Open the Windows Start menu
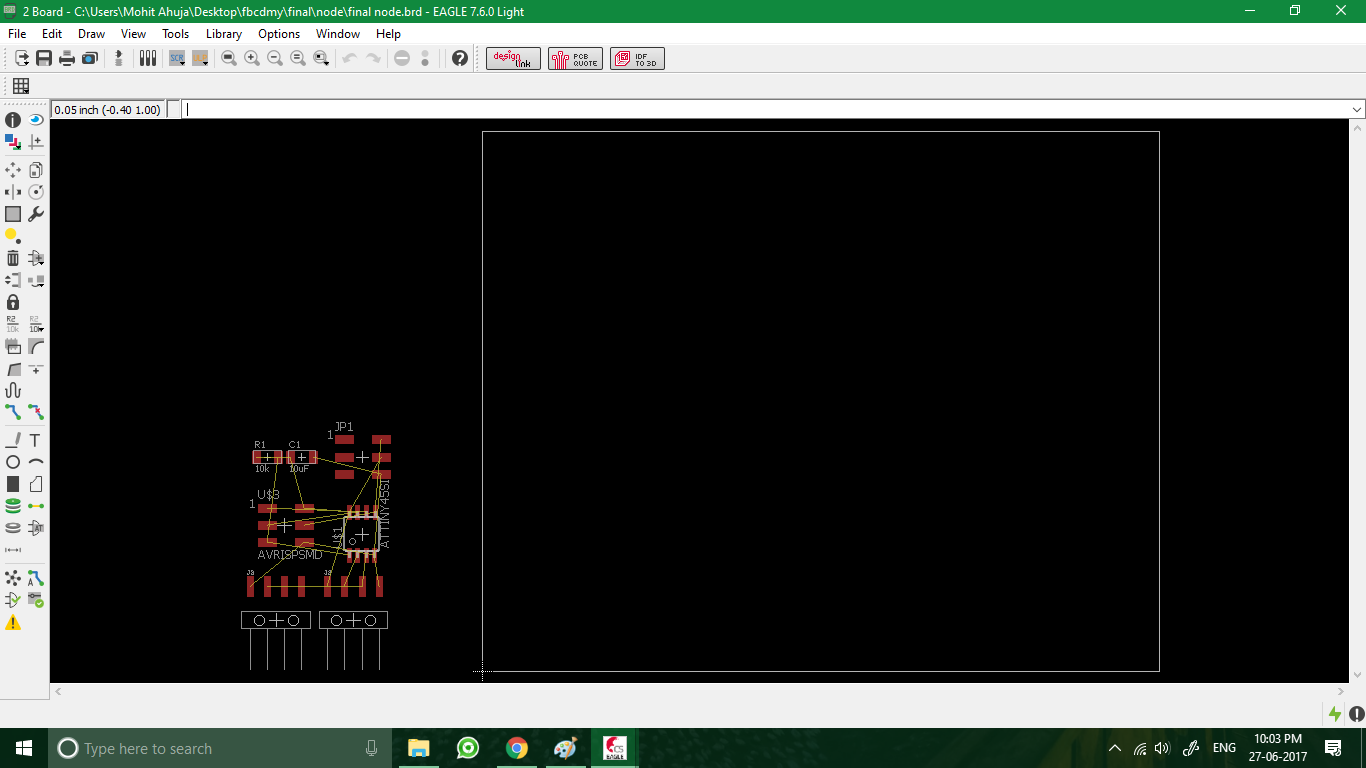The height and width of the screenshot is (768, 1366). click(24, 748)
